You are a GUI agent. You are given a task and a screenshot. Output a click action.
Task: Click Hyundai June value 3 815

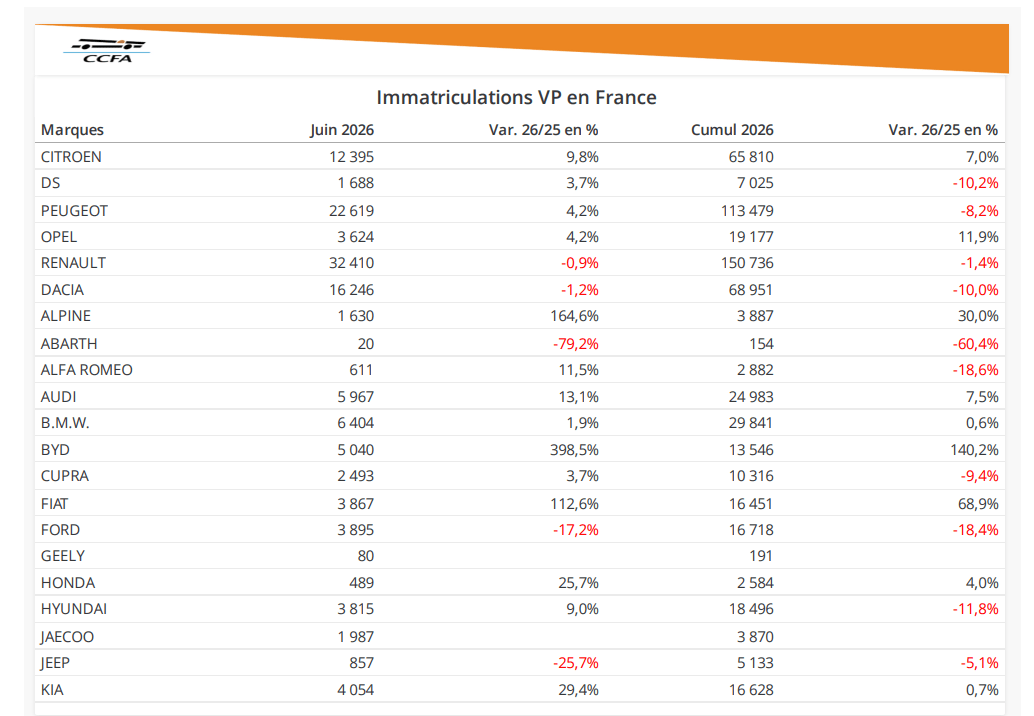coord(355,609)
